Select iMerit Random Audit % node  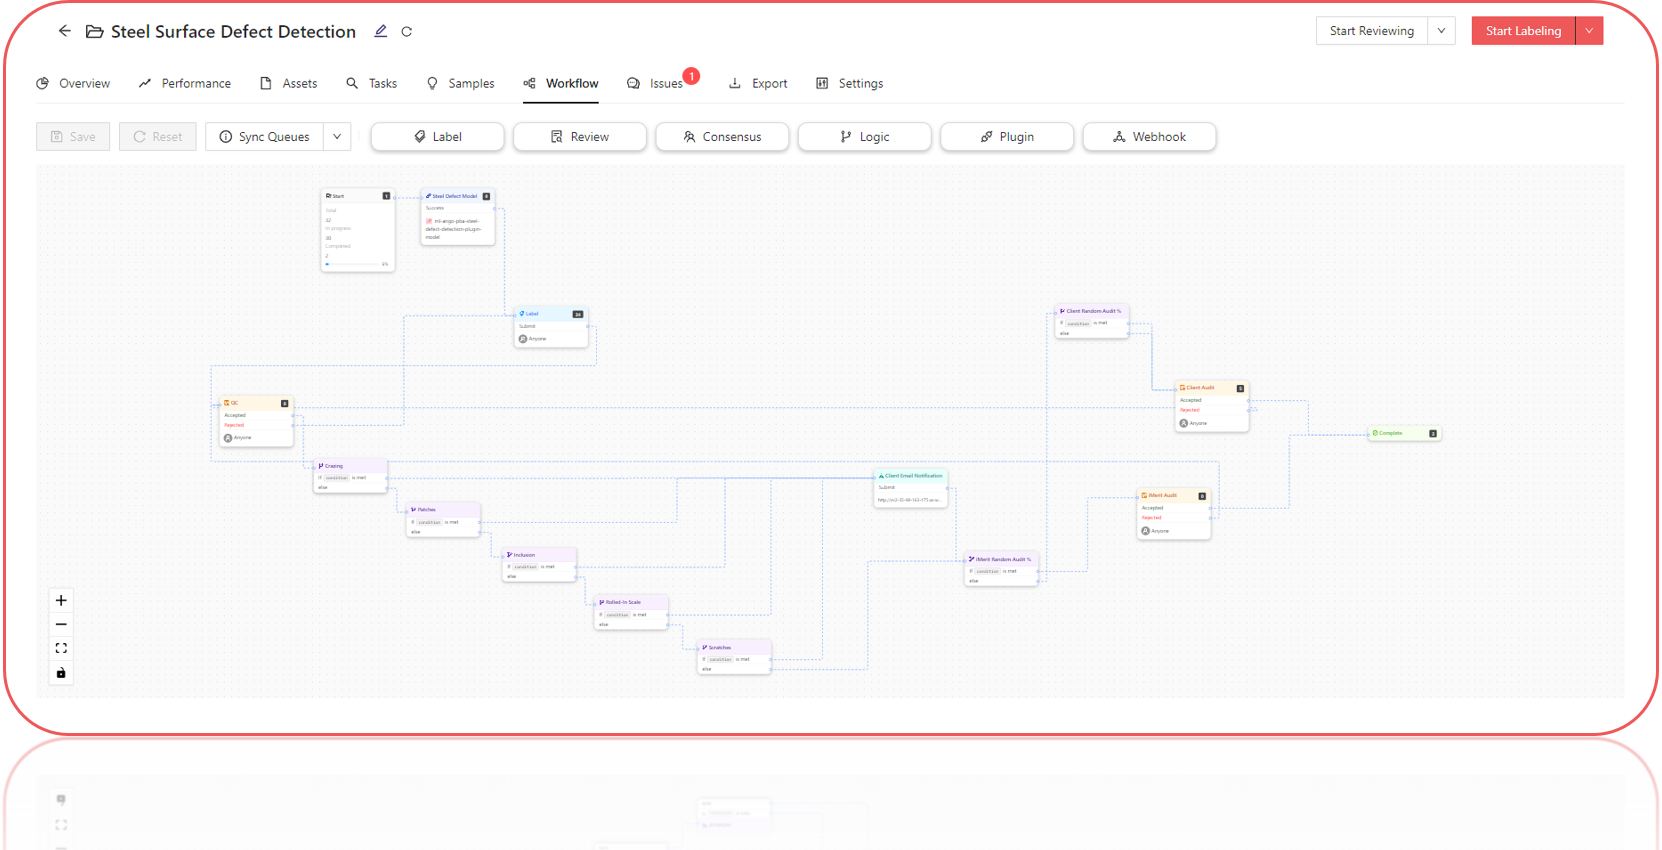1001,569
